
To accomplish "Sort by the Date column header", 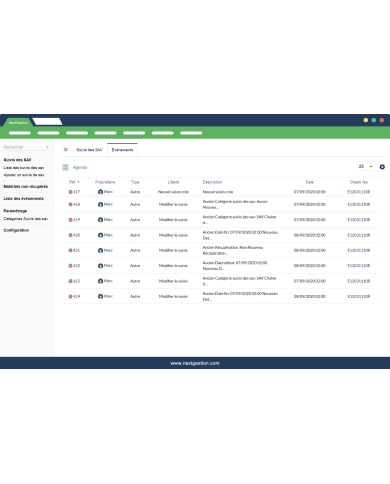I will (310, 182).
